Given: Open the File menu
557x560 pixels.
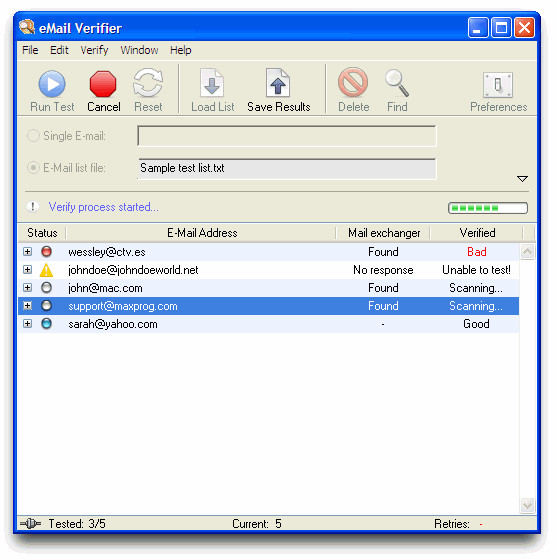Looking at the screenshot, I should tap(30, 50).
